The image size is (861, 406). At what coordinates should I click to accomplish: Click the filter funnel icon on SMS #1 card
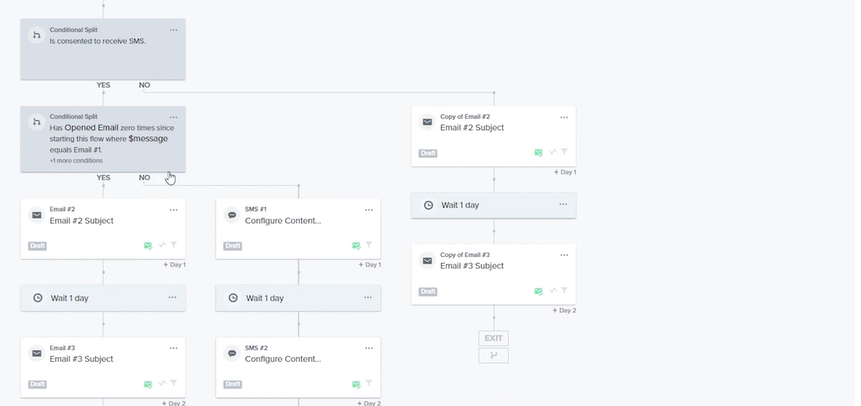(x=368, y=245)
